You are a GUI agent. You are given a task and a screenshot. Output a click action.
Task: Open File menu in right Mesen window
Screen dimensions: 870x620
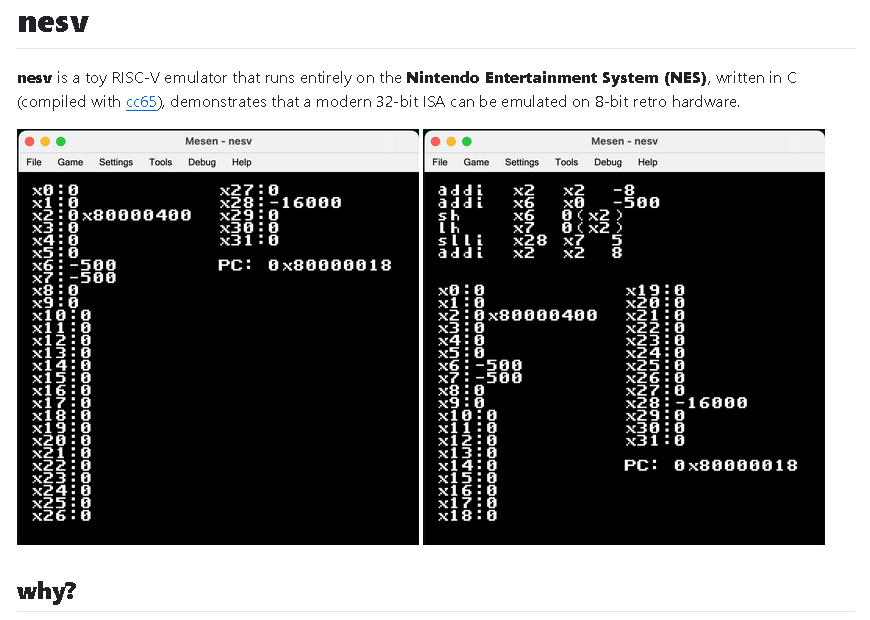[440, 162]
